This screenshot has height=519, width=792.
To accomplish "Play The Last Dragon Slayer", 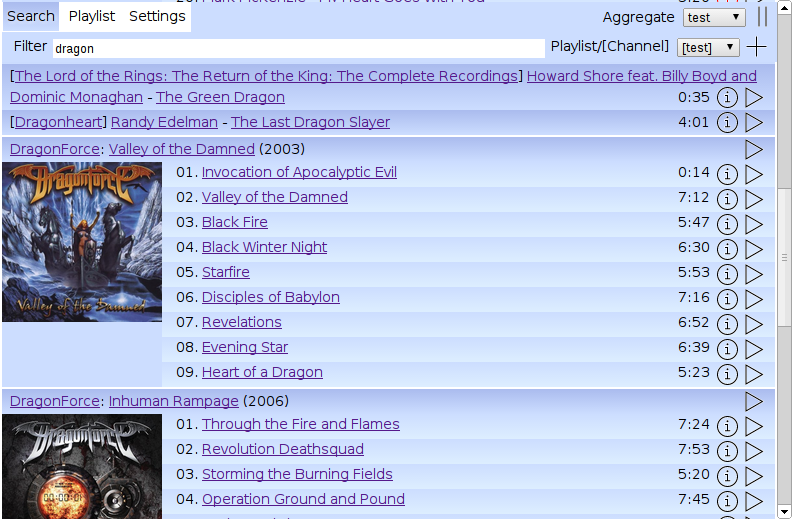I will click(754, 122).
